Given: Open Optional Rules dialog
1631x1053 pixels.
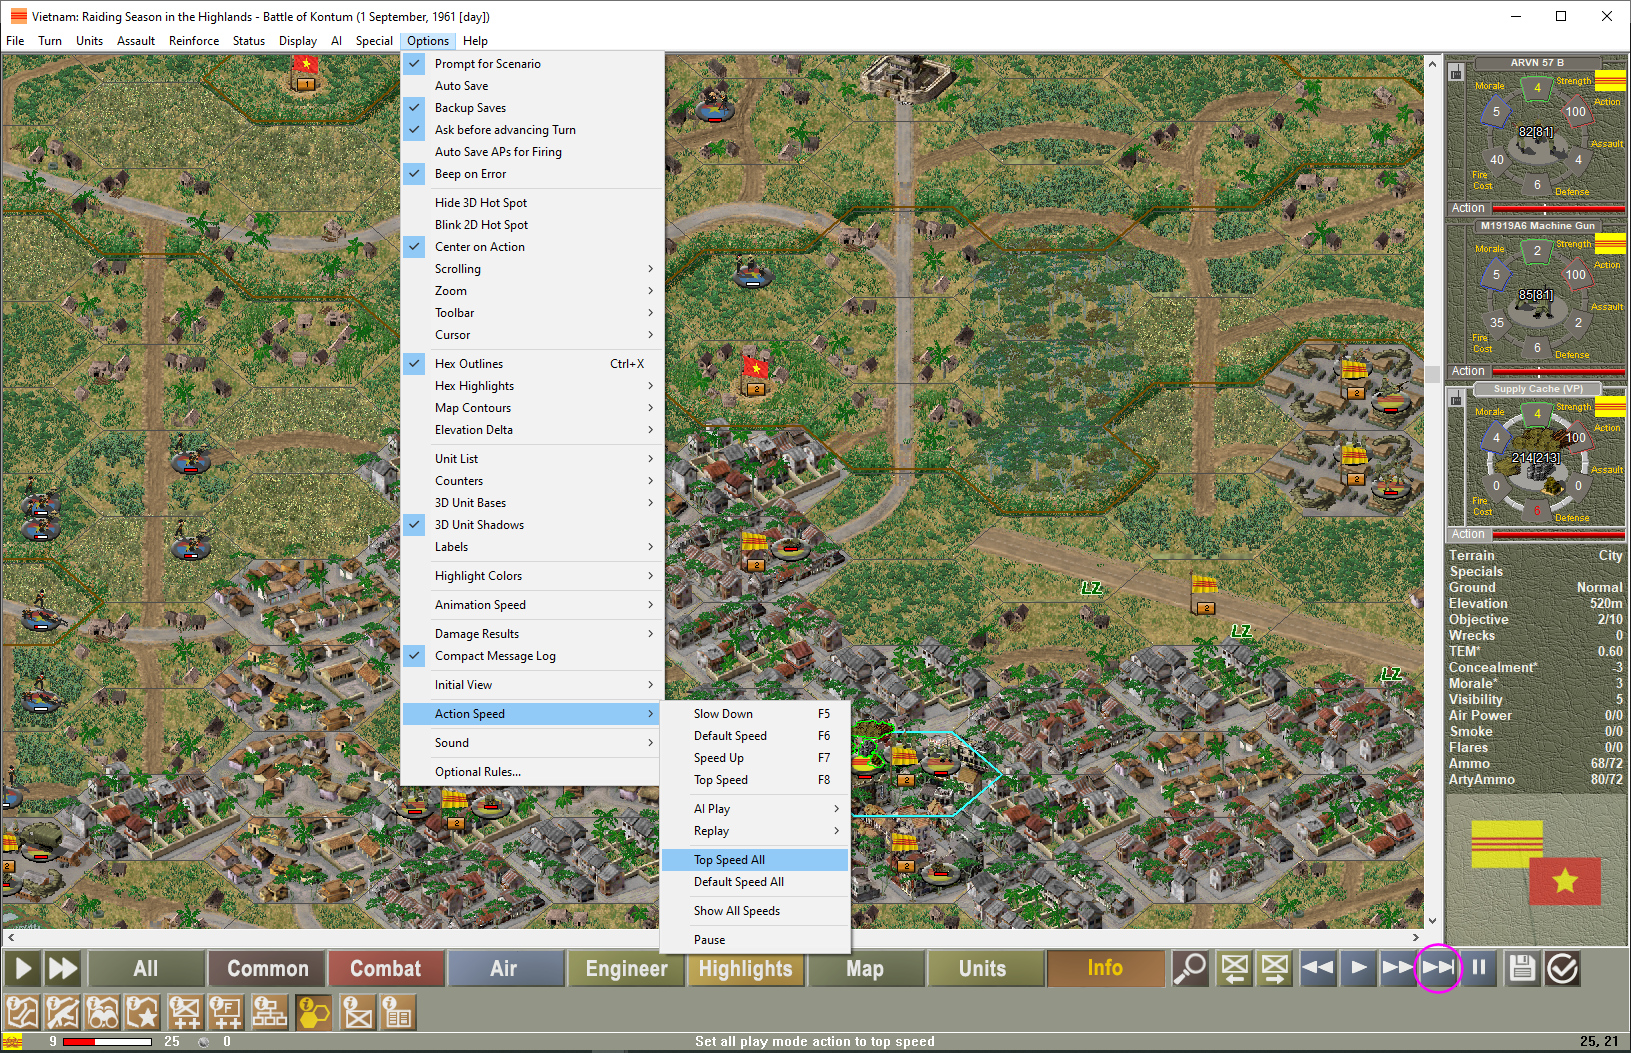Looking at the screenshot, I should tap(532, 772).
